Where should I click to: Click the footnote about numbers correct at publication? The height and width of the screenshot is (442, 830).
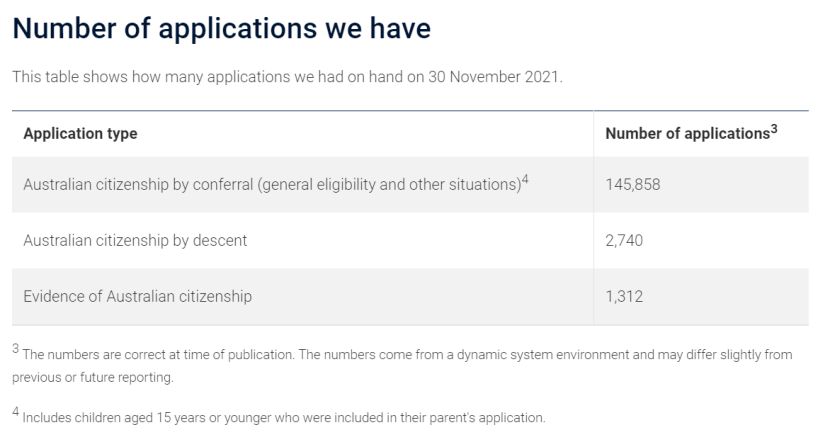pyautogui.click(x=402, y=365)
